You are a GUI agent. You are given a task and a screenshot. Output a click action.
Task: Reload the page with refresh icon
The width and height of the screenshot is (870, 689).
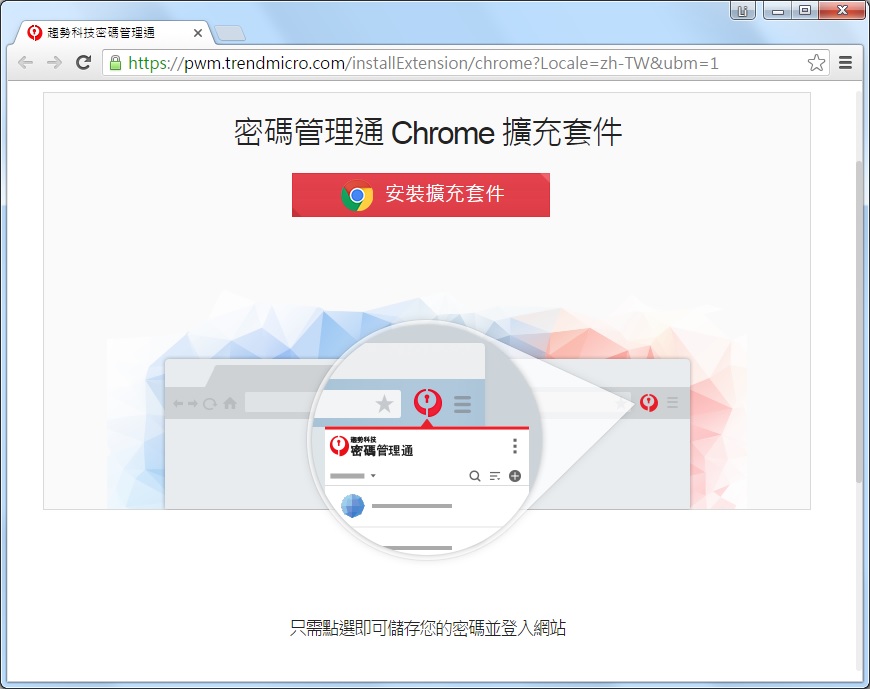tap(83, 63)
